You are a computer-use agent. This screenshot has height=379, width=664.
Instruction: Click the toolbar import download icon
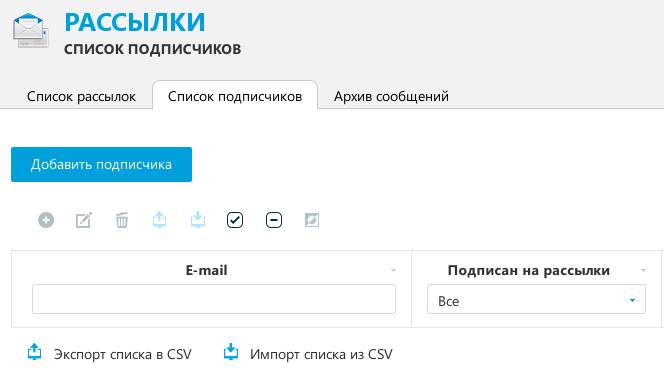click(x=198, y=220)
